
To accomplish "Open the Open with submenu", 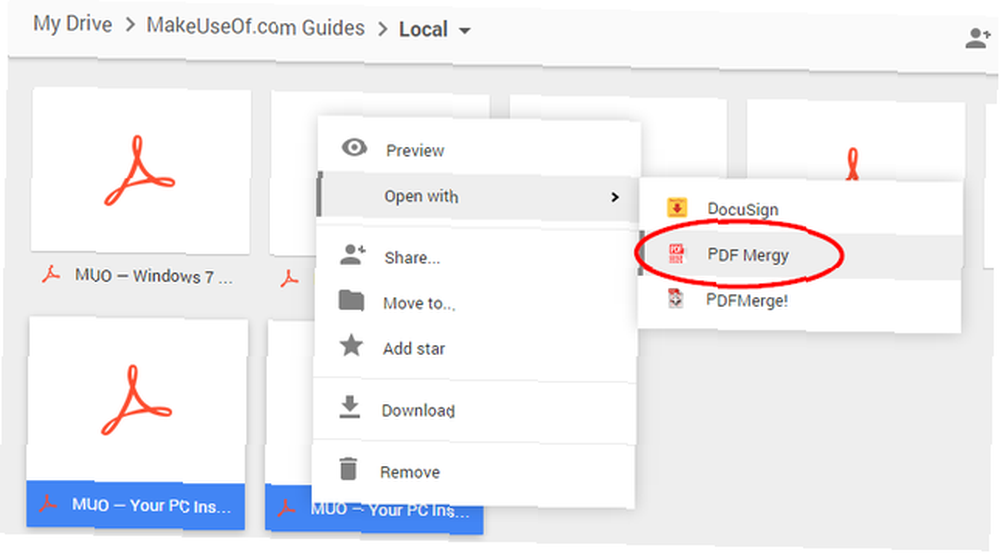I will coord(478,196).
